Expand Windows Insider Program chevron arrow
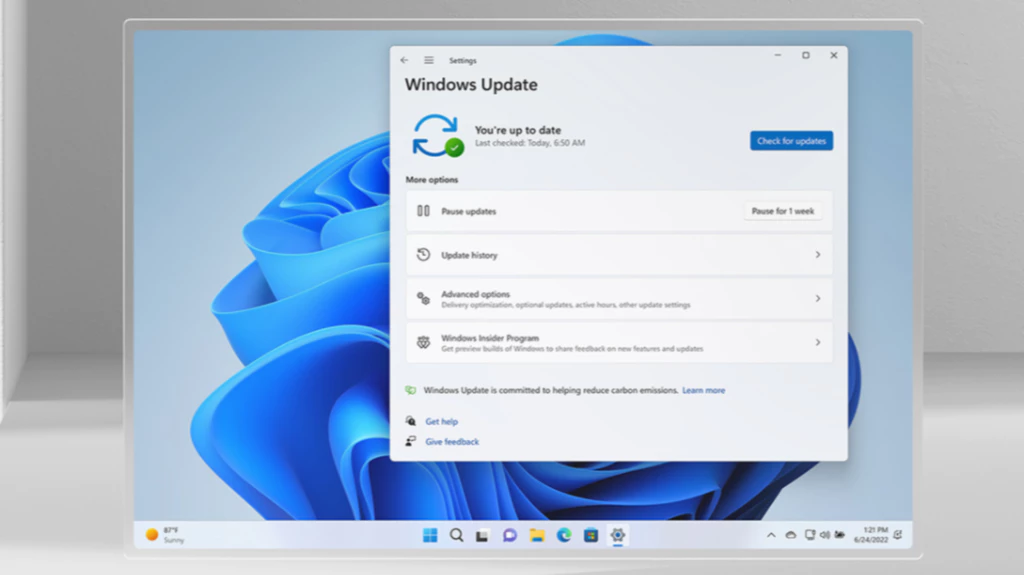The image size is (1024, 575). point(818,342)
